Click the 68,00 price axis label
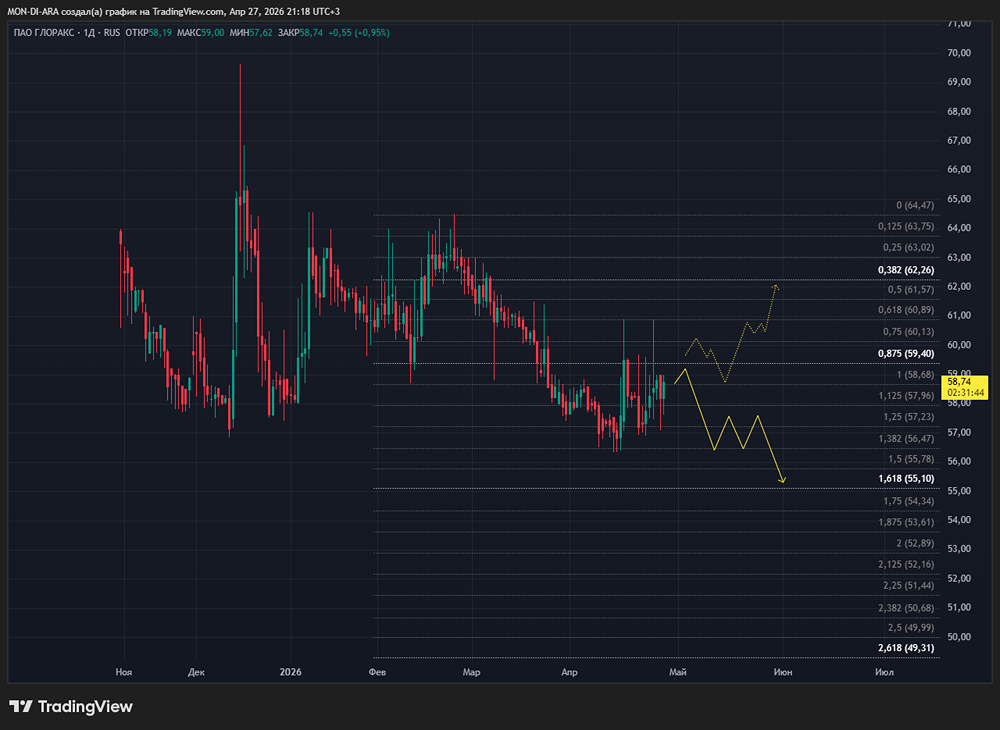Image resolution: width=1000 pixels, height=730 pixels. click(x=959, y=112)
